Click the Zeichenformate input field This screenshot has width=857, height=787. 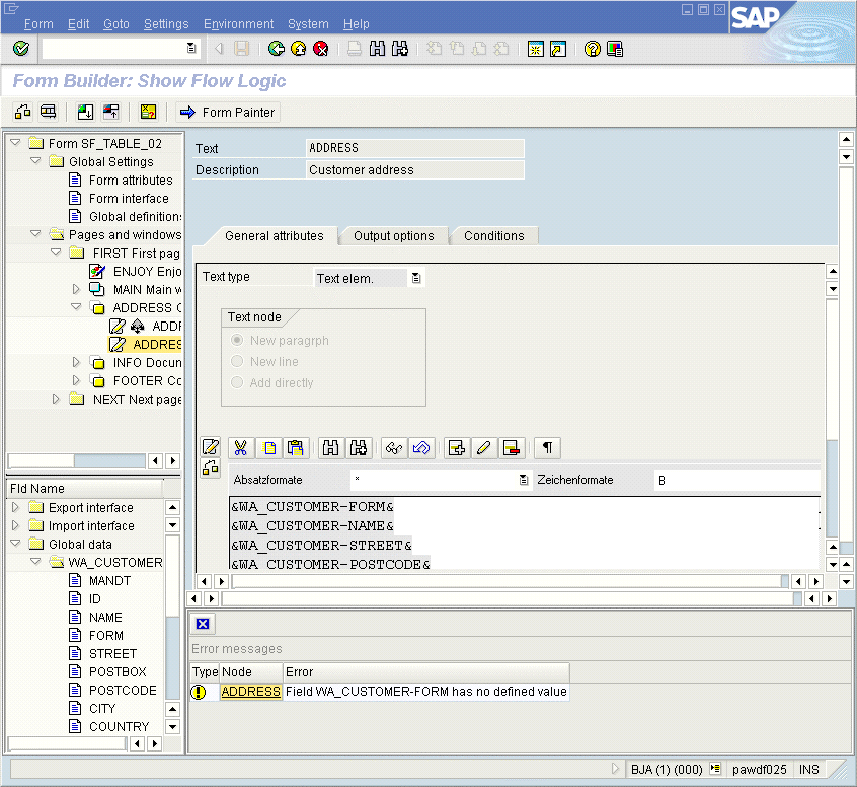735,481
